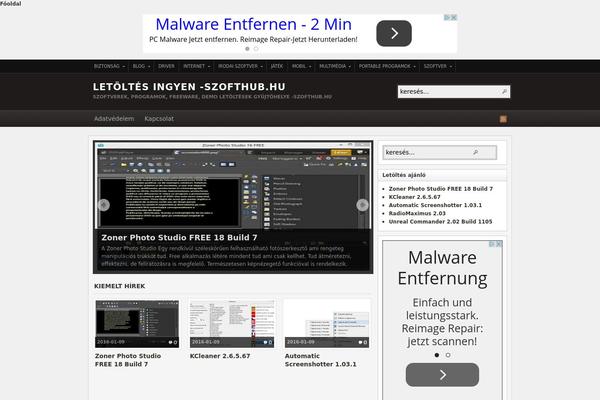Viewport: 600px width, 400px height.
Task: Open Zoner Photo Studio link in Letöltés ajánló
Action: [x=440, y=189]
